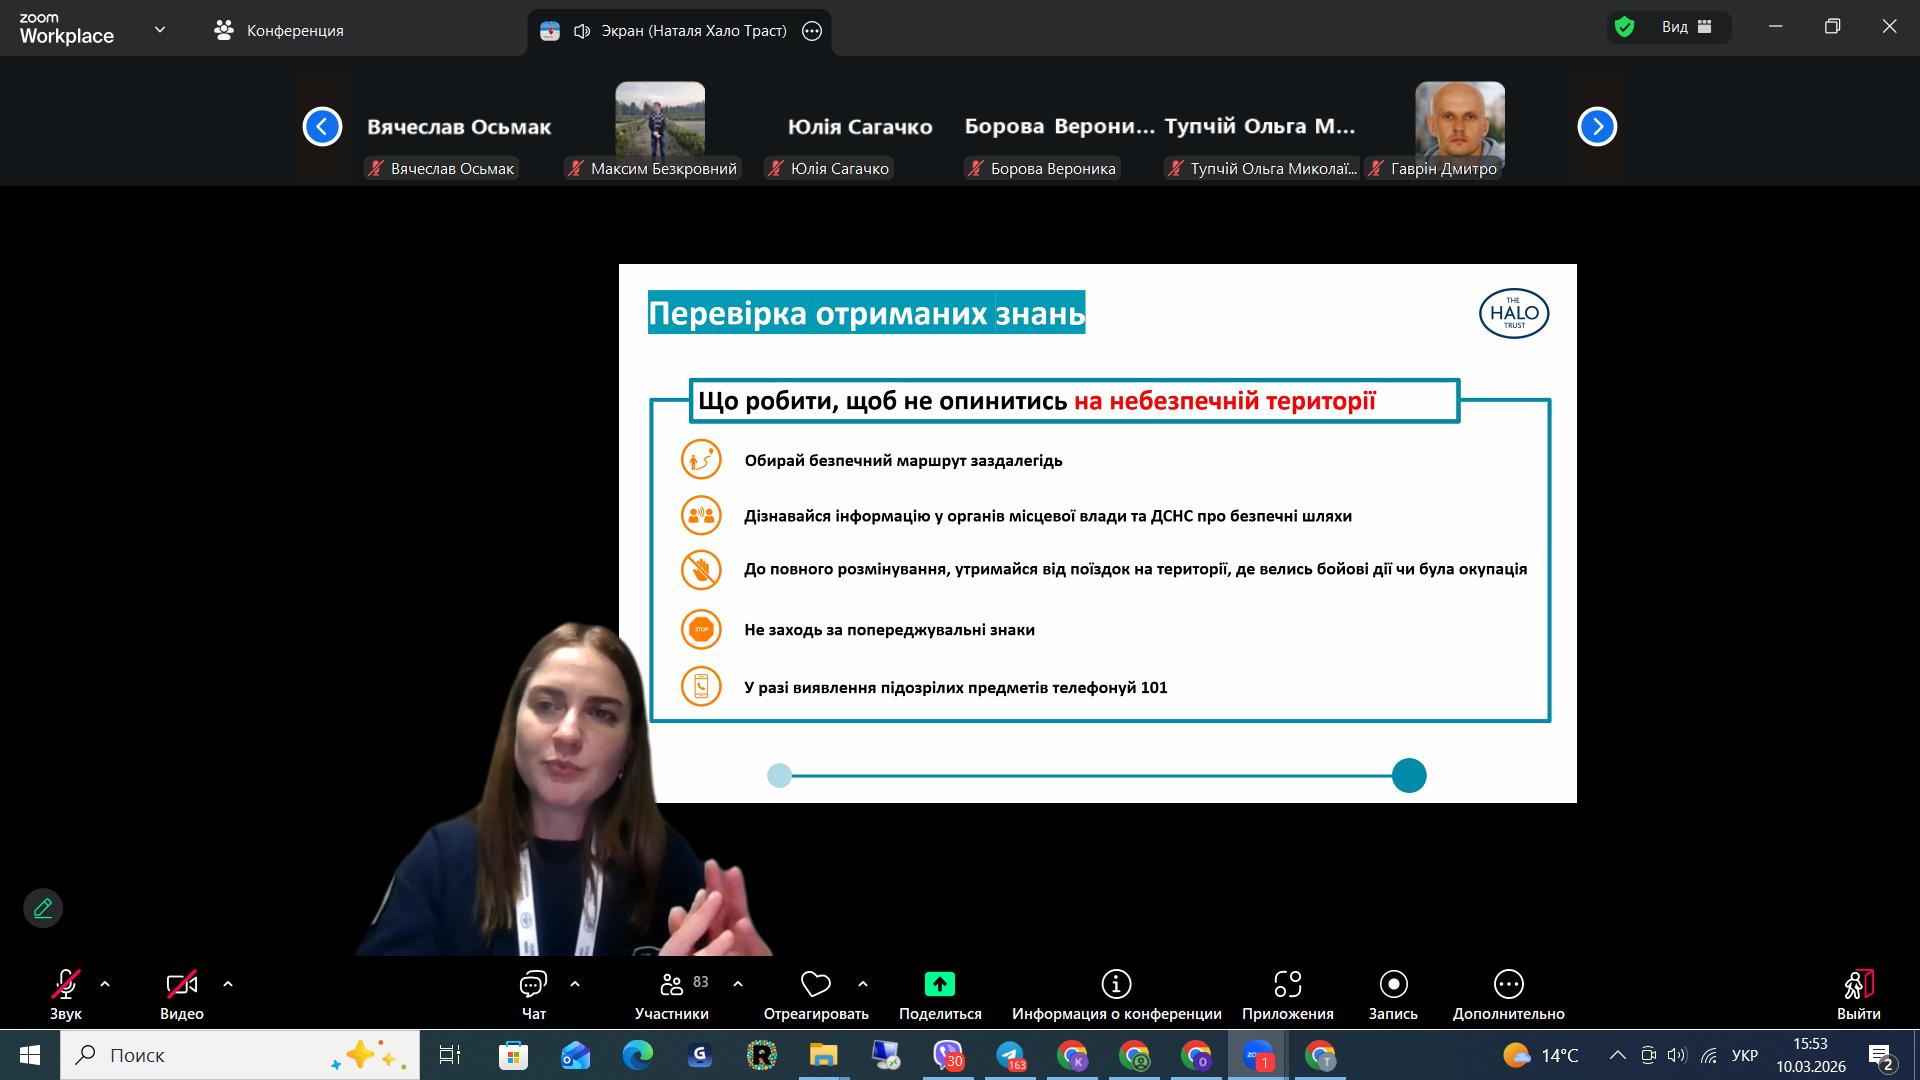Unmute microphone with the Audio button
This screenshot has width=1920, height=1080.
pos(66,985)
